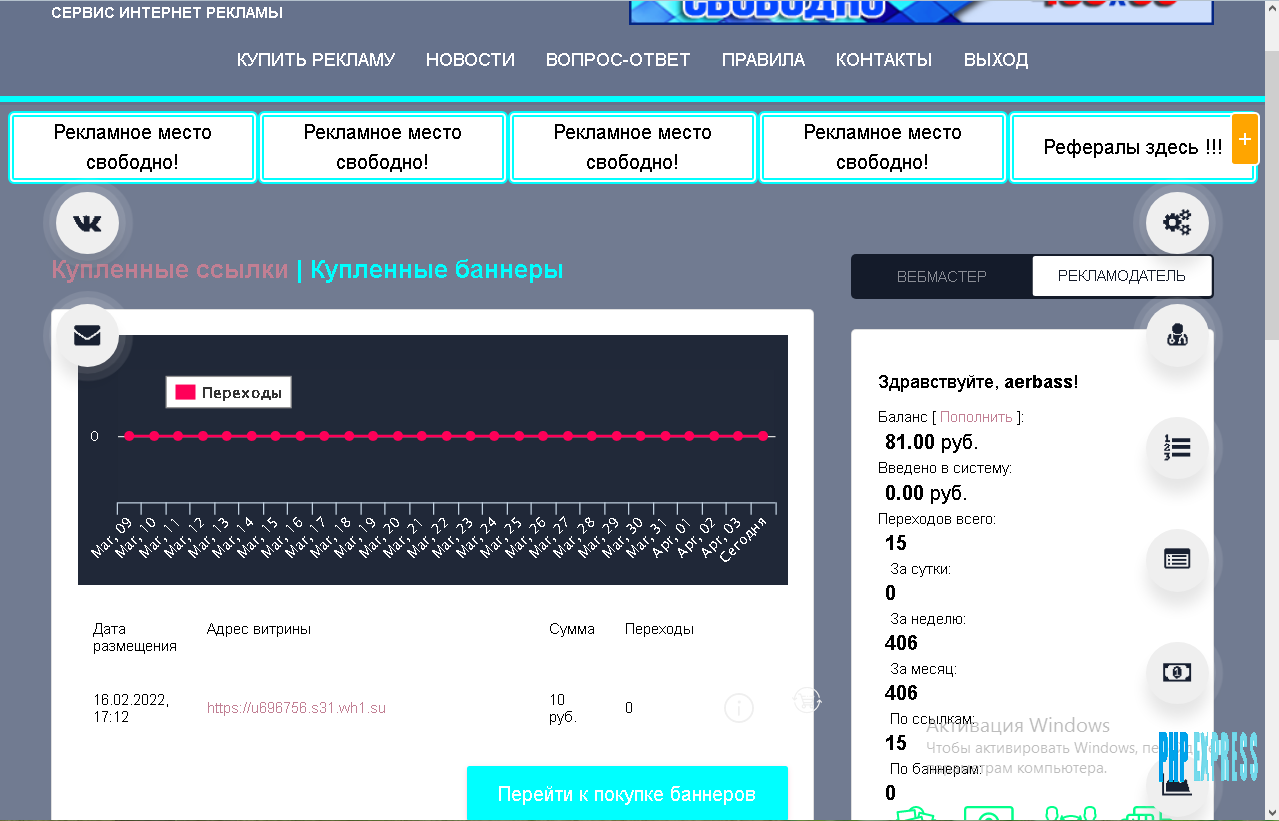Click the СЕРВИС ИНТЕРНЕТ РЕКЛАМЫ site title
Screen dimensions: 1279x821
pos(167,13)
